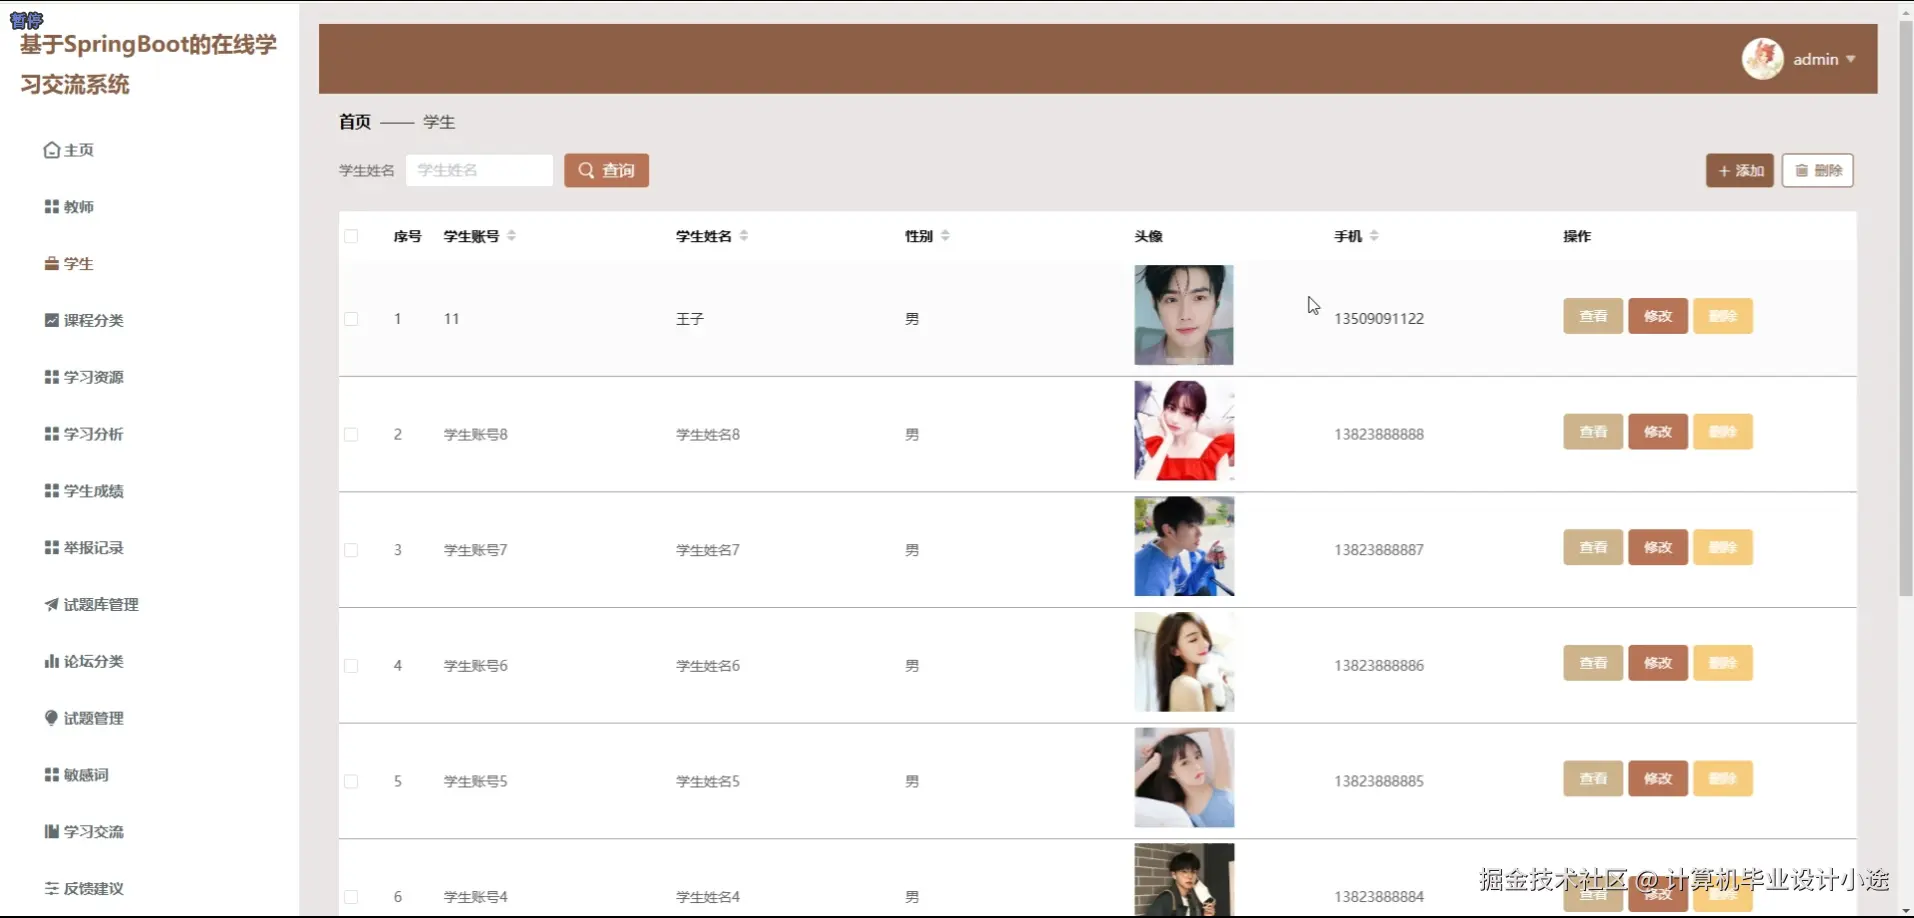Sort by 性别 column arrows
This screenshot has width=1914, height=918.
point(945,236)
